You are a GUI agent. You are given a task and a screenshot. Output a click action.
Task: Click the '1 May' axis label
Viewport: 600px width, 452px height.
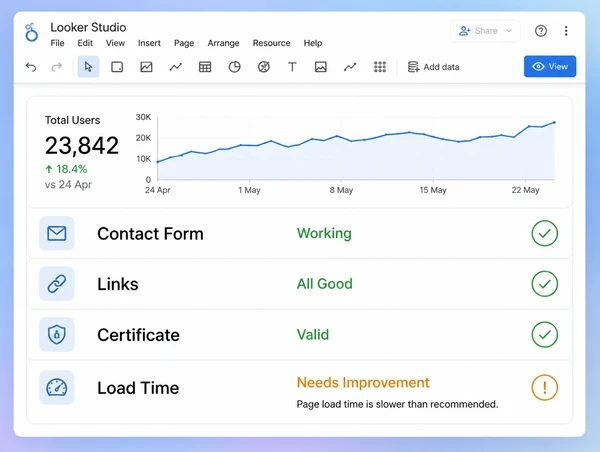[249, 190]
